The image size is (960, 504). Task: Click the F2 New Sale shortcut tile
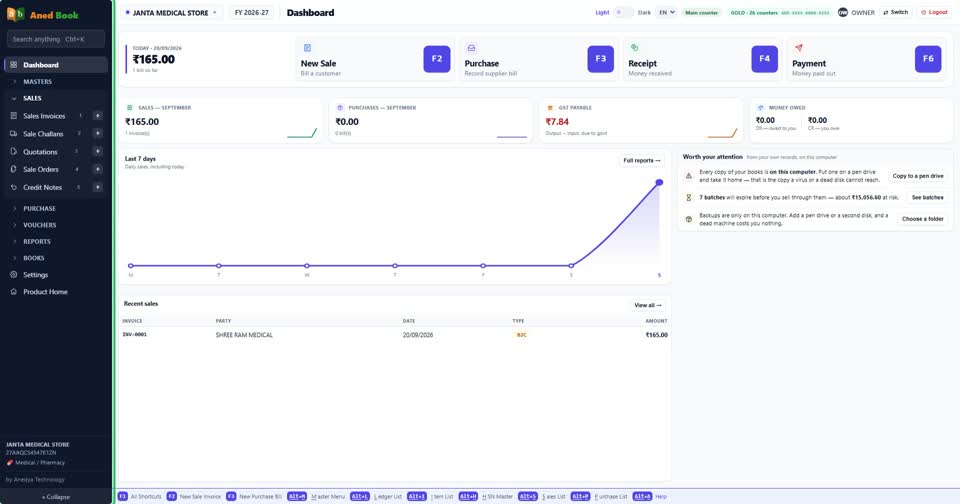click(437, 59)
